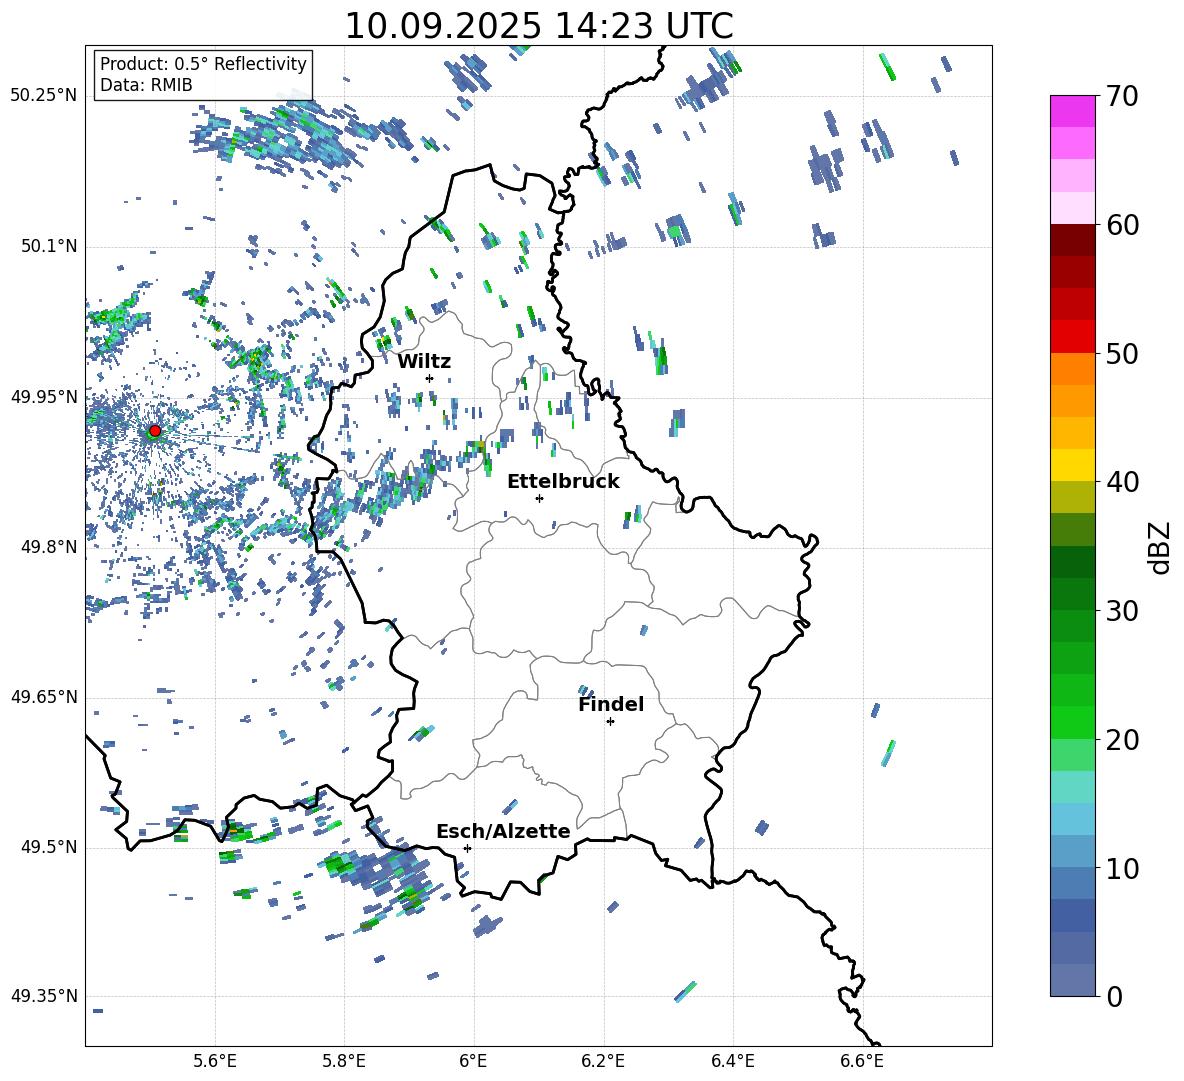This screenshot has height=1081, width=1184.
Task: Click the bright green colorbar segment above 20
Action: tap(1072, 722)
